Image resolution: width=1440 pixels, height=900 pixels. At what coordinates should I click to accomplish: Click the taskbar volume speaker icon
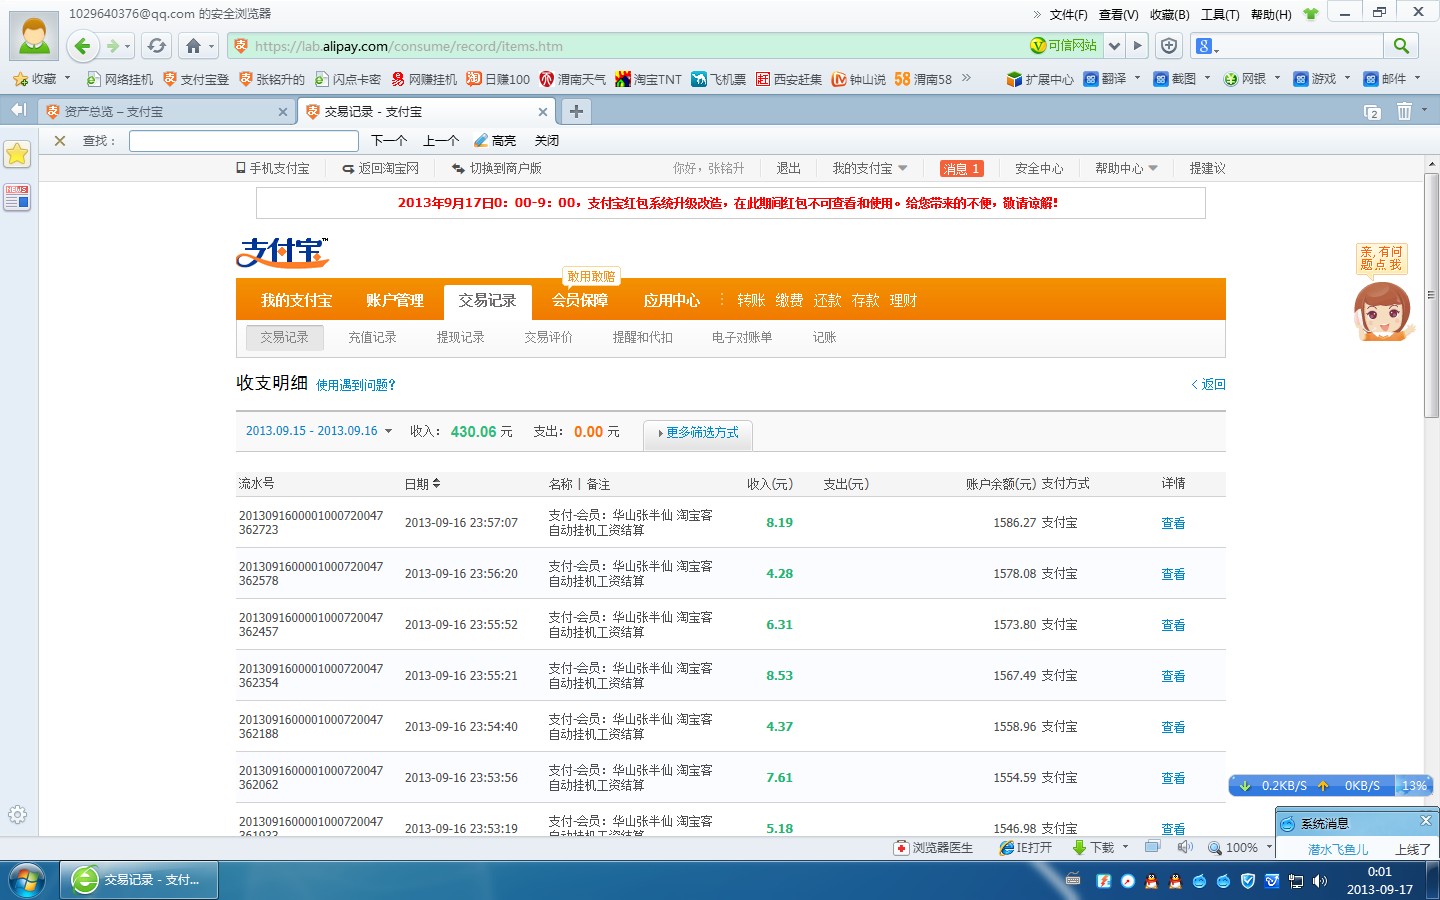(1320, 881)
